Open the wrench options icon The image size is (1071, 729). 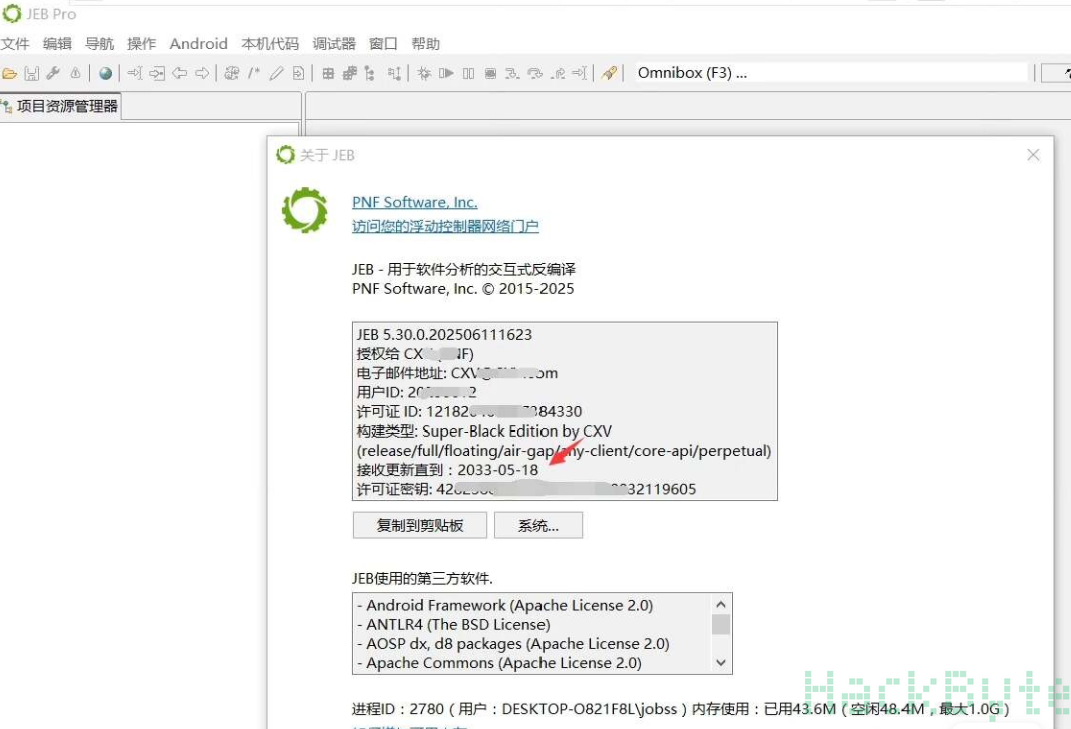[53, 73]
